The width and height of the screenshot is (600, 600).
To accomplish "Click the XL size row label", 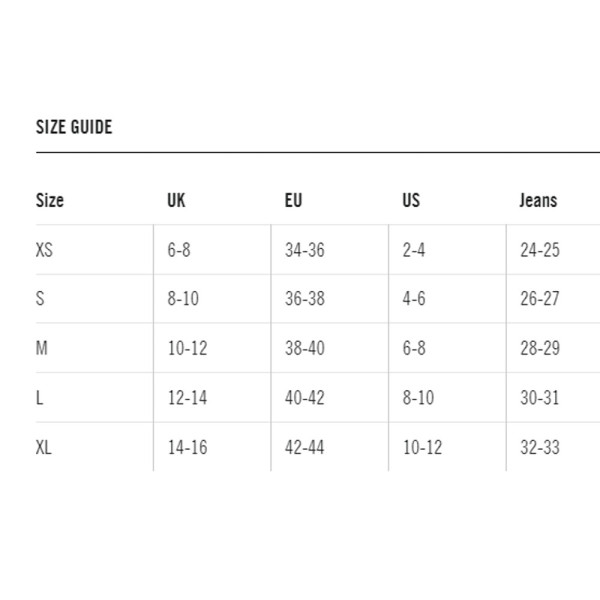I will click(x=44, y=447).
